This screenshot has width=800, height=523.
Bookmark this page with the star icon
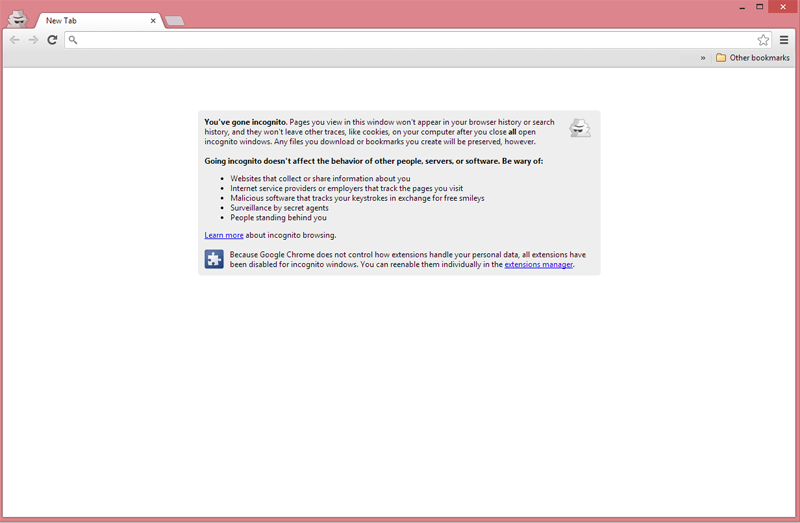pos(763,40)
